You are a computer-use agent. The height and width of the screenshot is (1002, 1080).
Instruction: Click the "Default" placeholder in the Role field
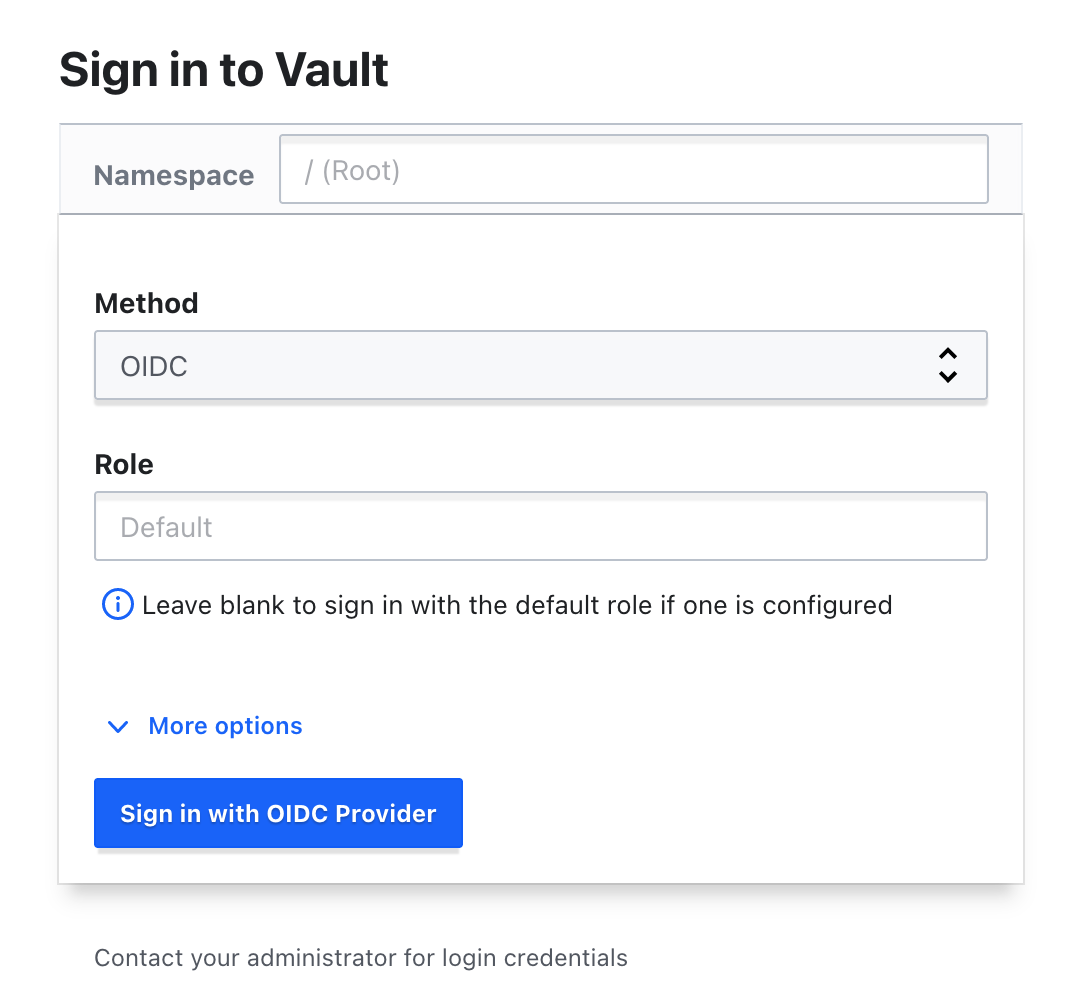(167, 527)
